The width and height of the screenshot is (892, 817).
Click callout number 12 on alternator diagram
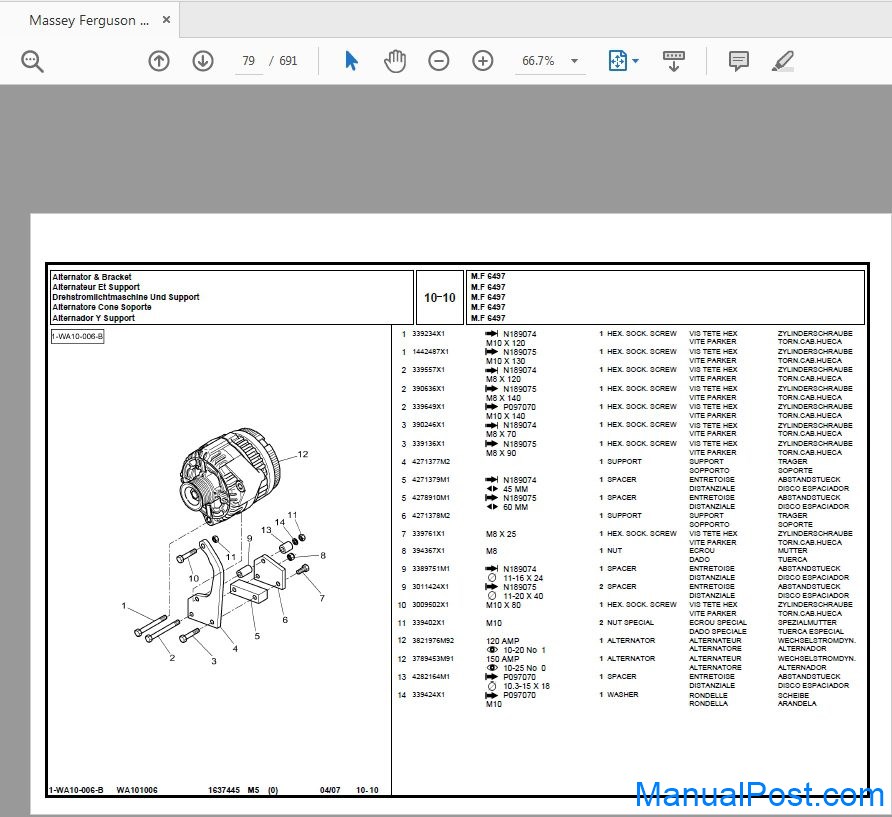(303, 454)
